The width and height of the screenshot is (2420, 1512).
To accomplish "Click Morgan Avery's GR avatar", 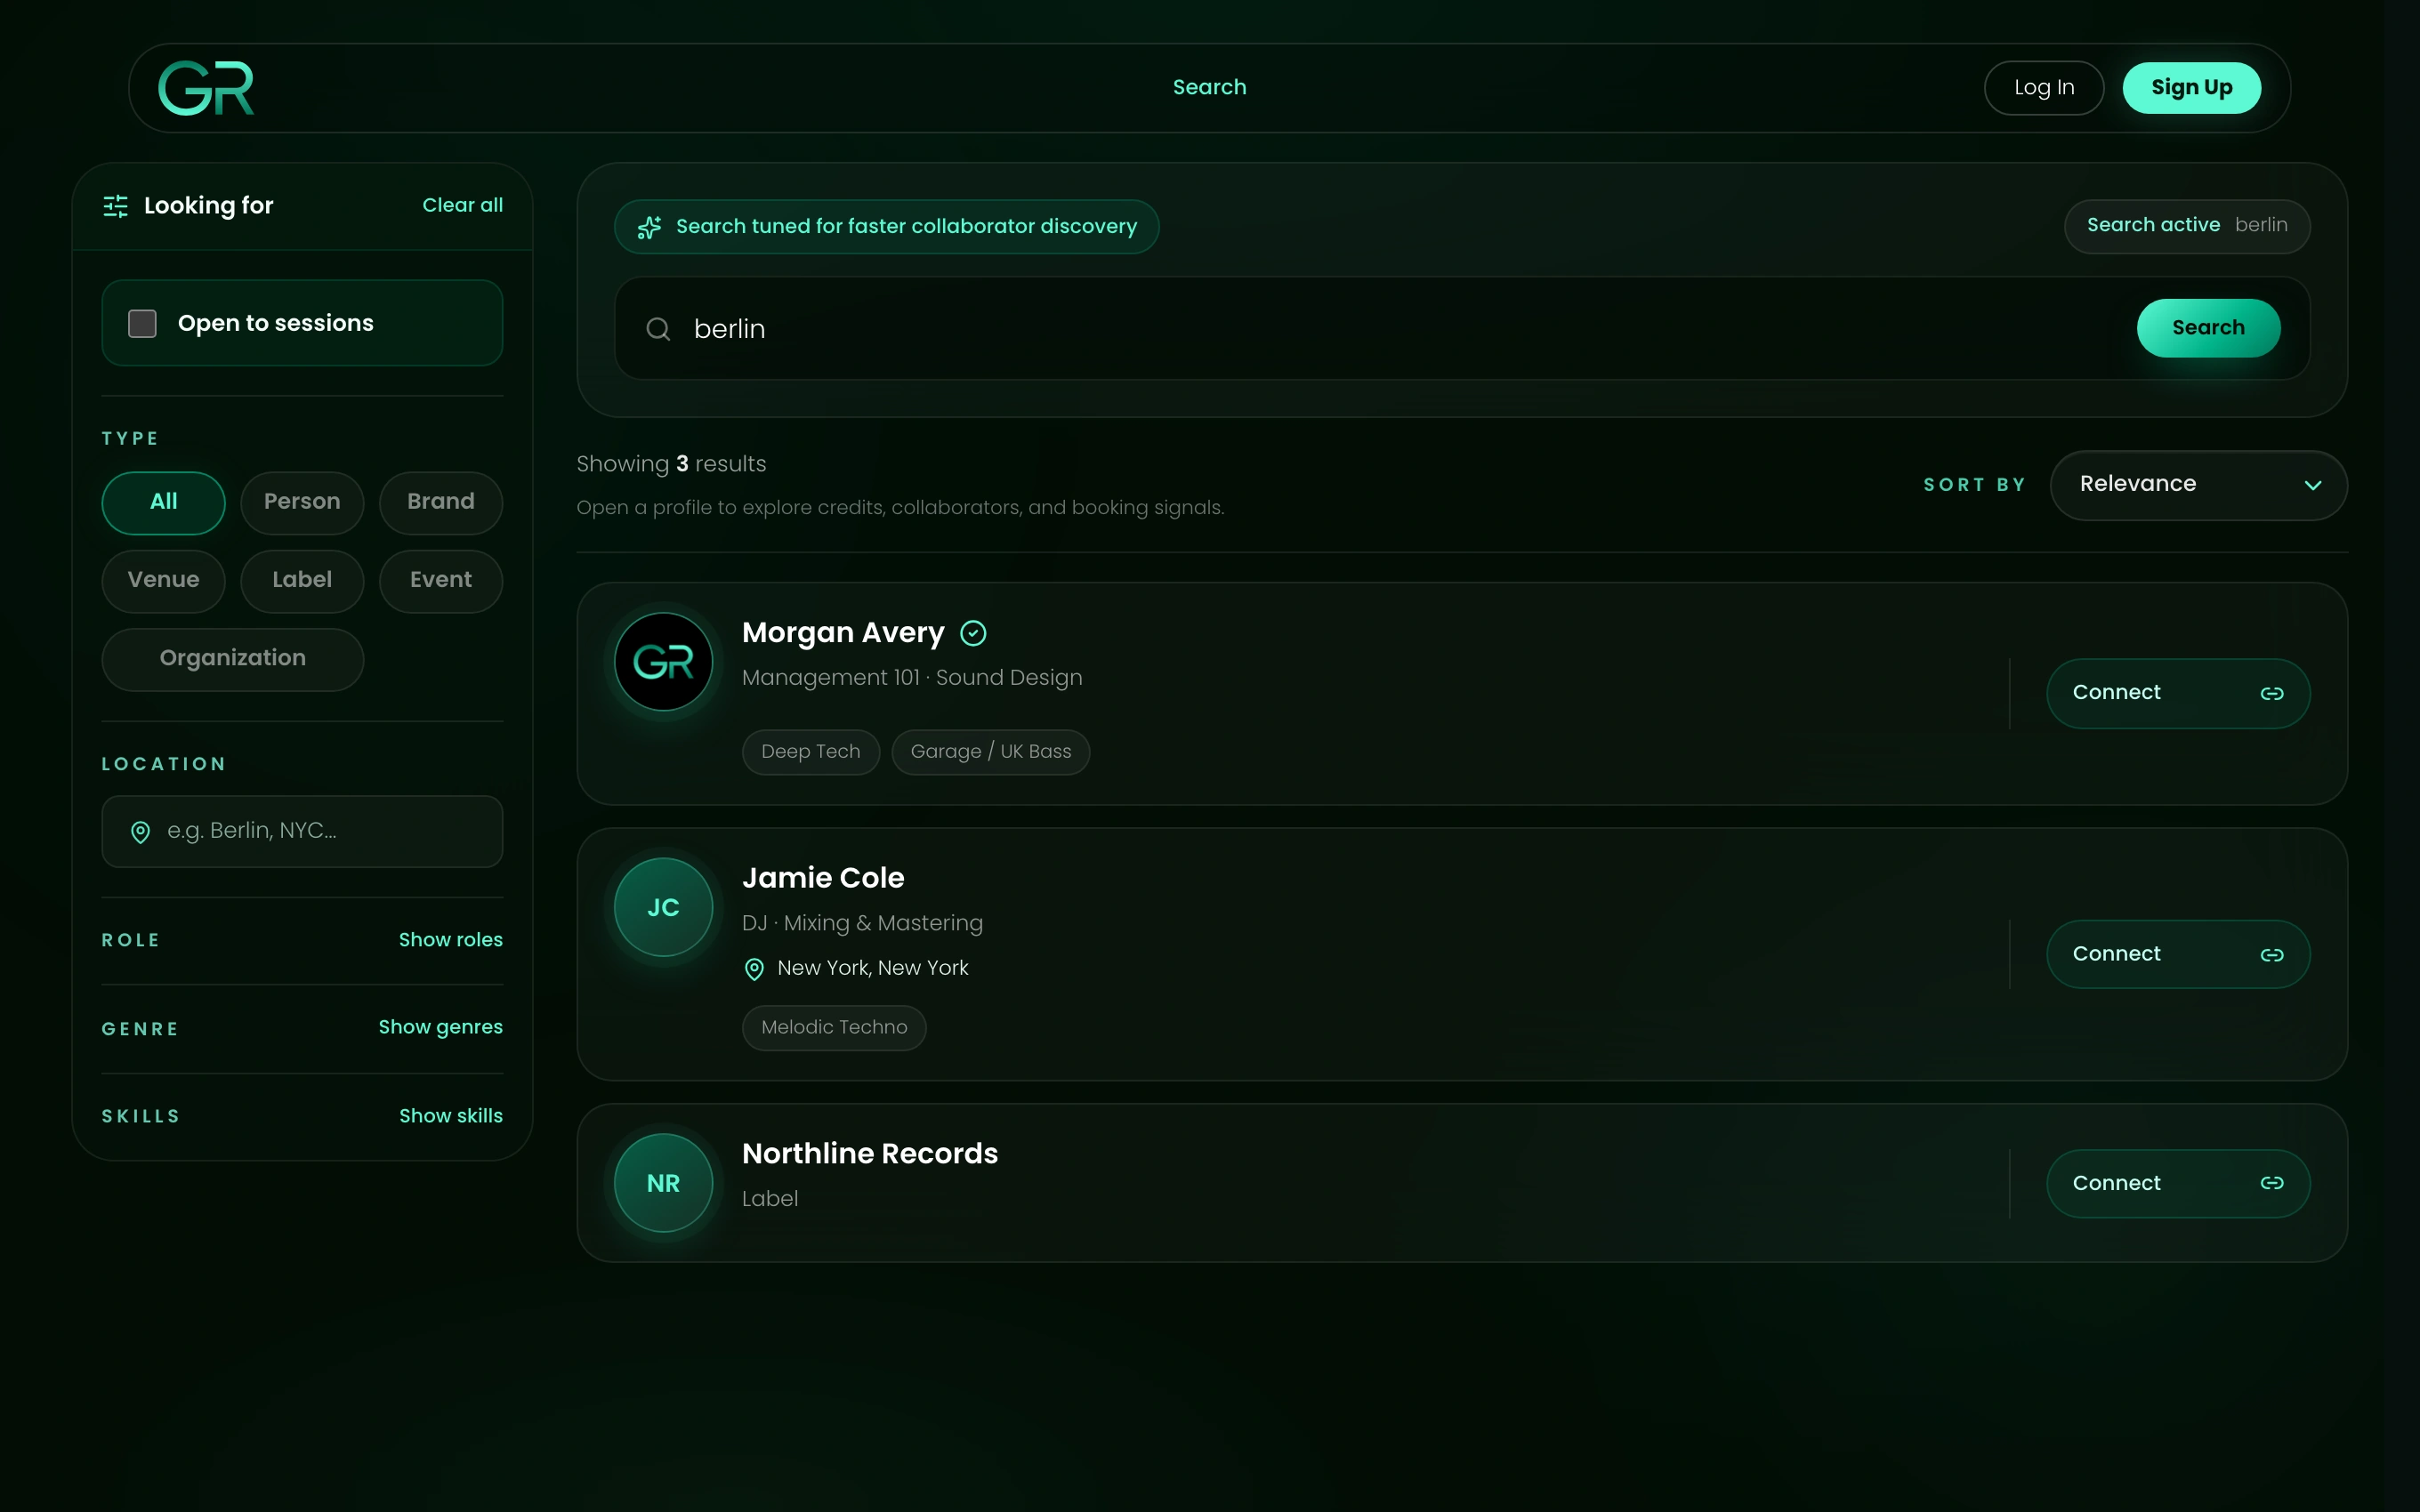I will click(663, 662).
